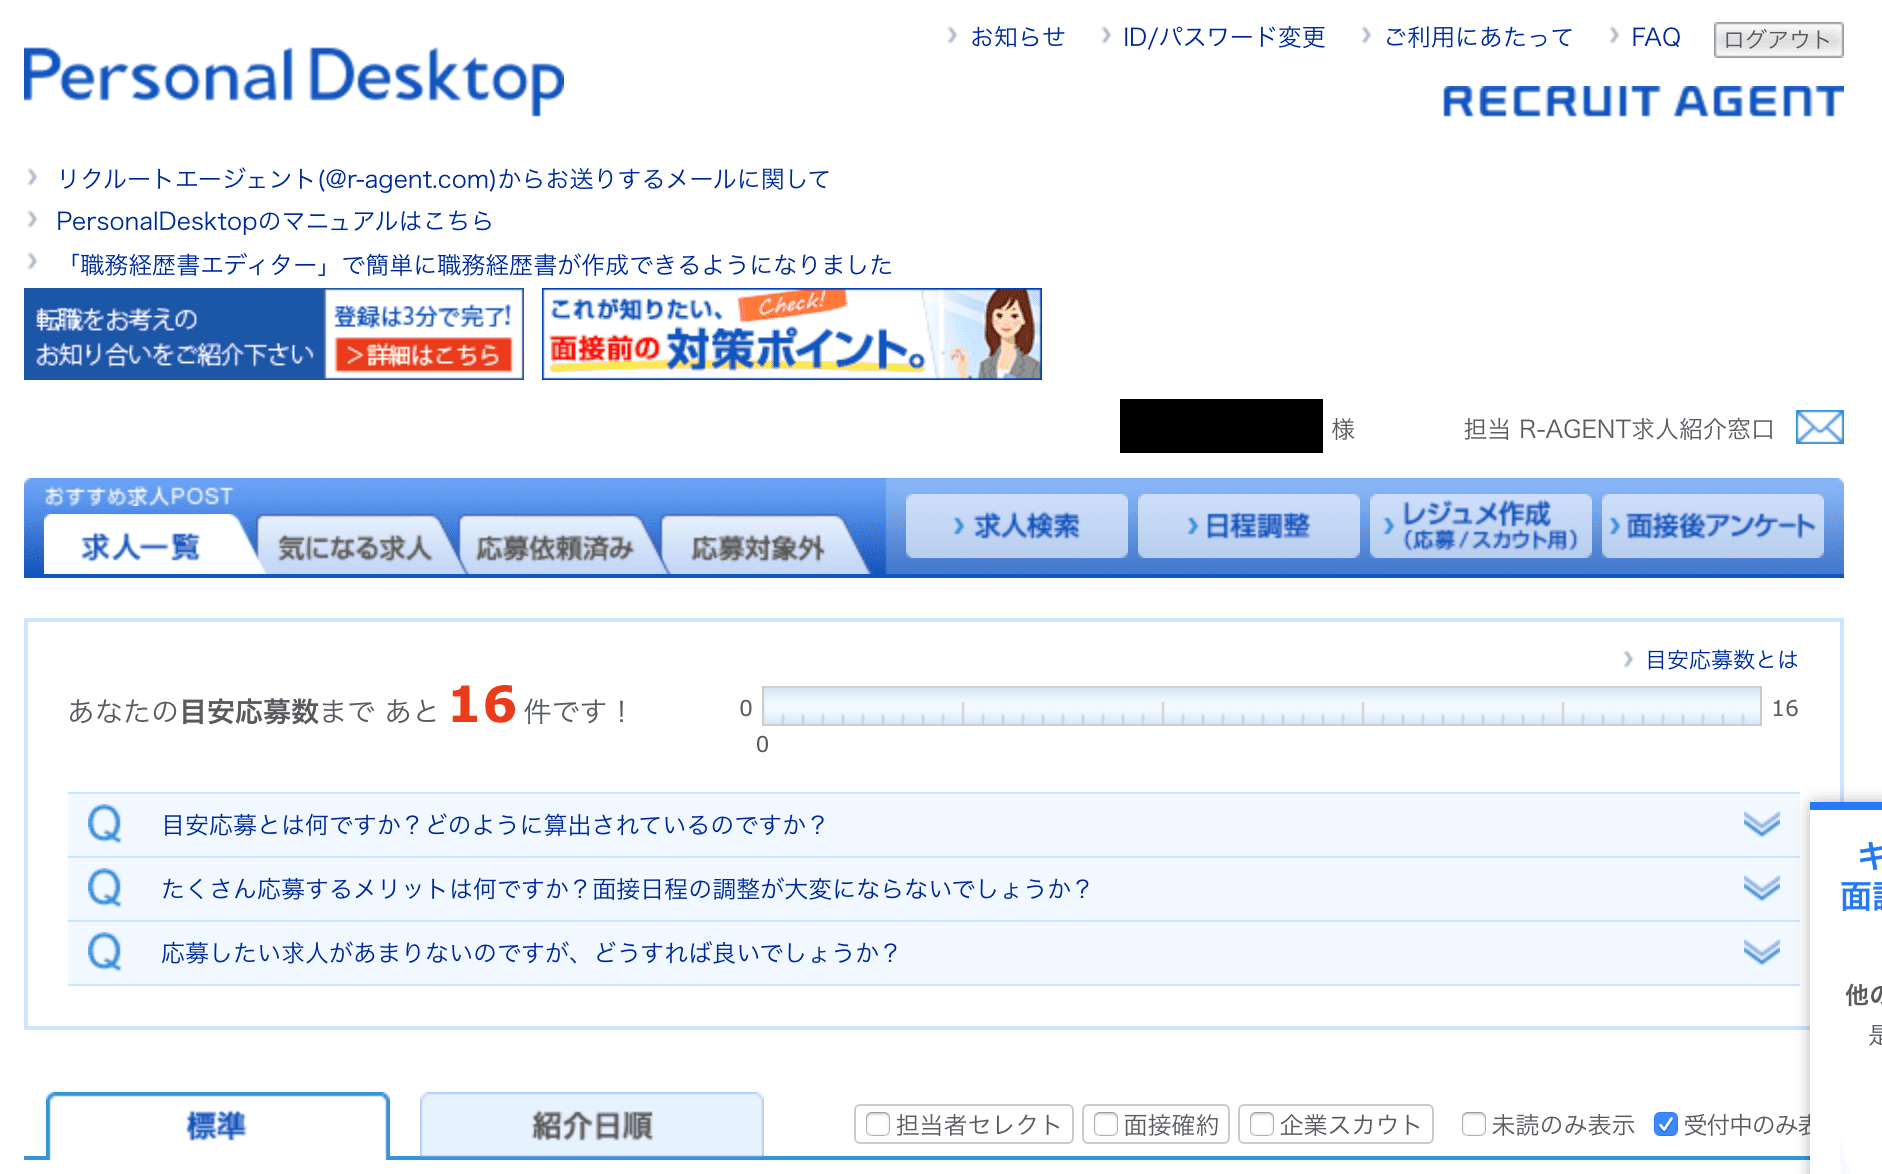Open the 面接前の対策ポイント banner
The image size is (1882, 1174).
(791, 334)
